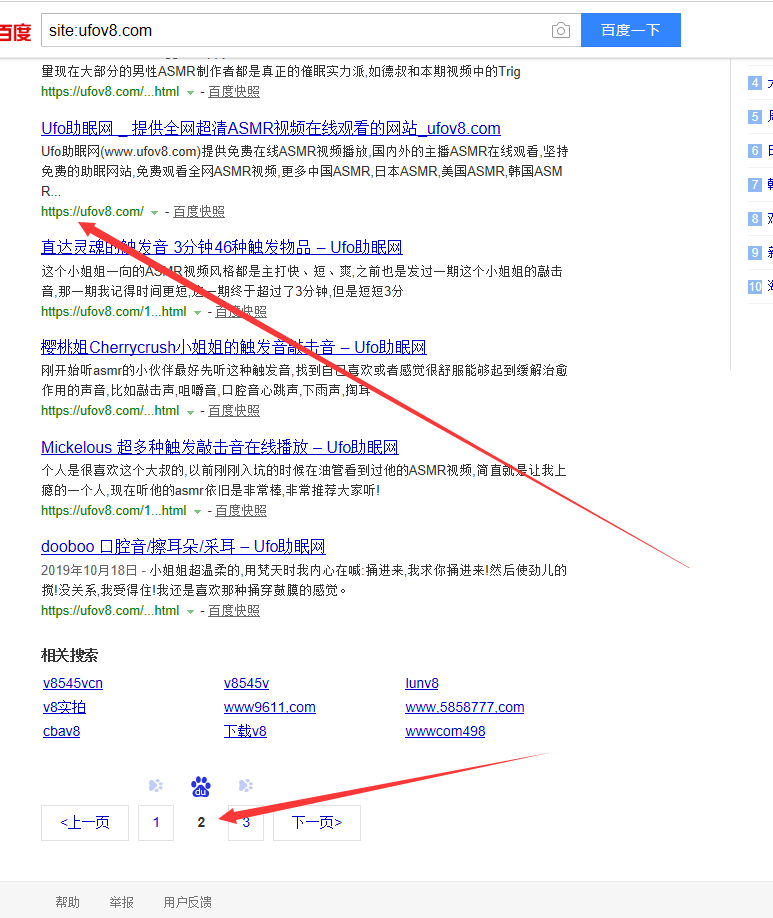Click related search cbav8
This screenshot has height=918, width=773.
click(x=61, y=731)
